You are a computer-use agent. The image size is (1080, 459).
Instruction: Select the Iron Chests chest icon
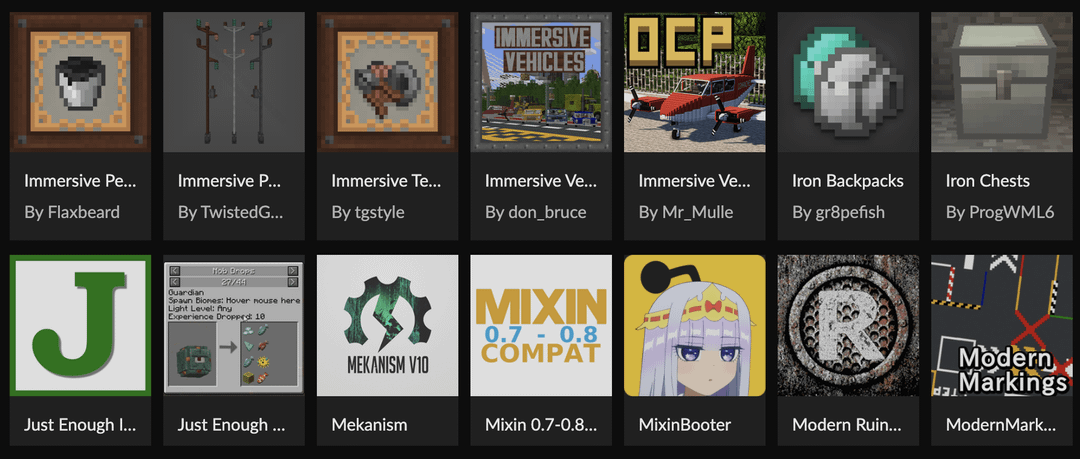coord(1002,82)
